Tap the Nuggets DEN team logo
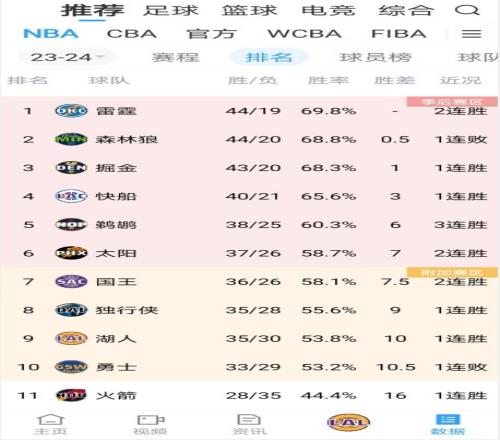This screenshot has height=440, width=500. coord(71,168)
